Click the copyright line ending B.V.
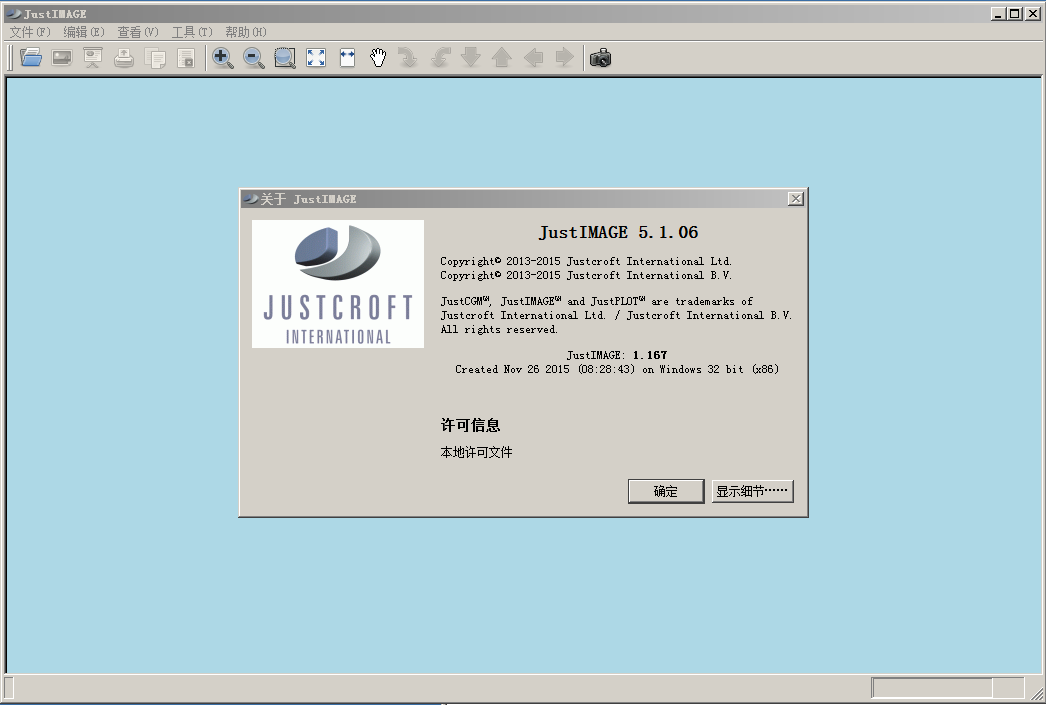This screenshot has width=1046, height=705. pos(586,275)
